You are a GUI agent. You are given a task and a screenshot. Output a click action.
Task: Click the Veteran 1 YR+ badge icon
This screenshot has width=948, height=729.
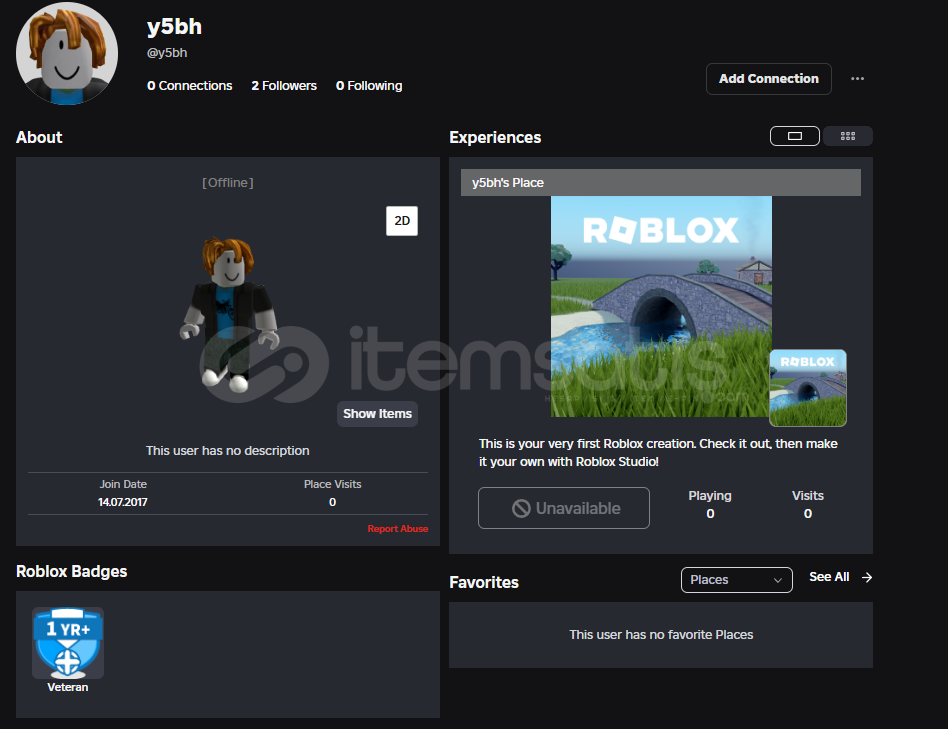(68, 643)
